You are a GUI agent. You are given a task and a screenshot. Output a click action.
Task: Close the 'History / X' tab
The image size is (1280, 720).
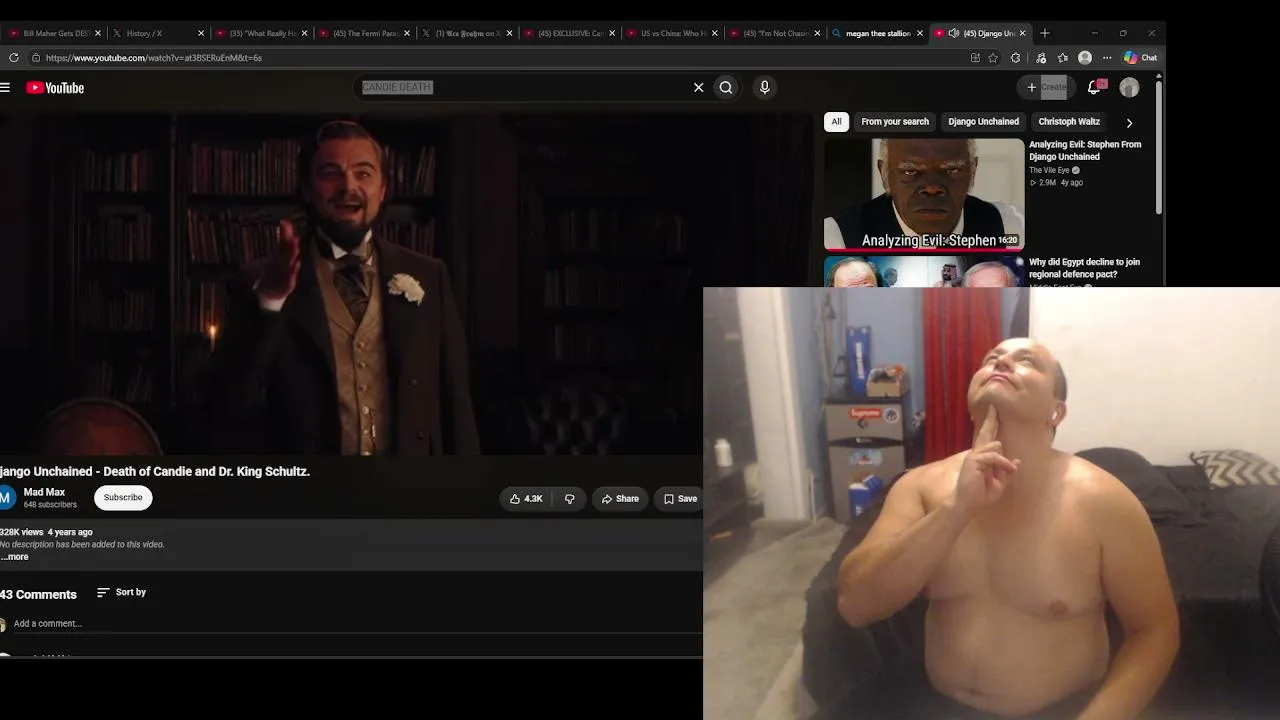coord(201,33)
